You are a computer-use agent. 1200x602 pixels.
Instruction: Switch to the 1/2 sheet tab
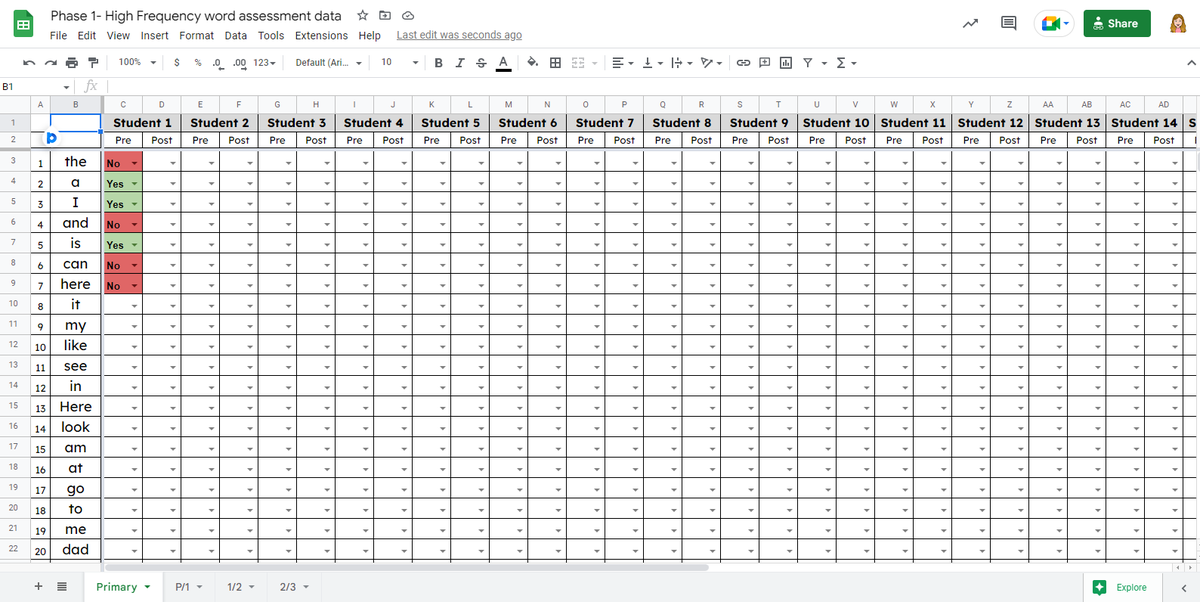coord(241,587)
